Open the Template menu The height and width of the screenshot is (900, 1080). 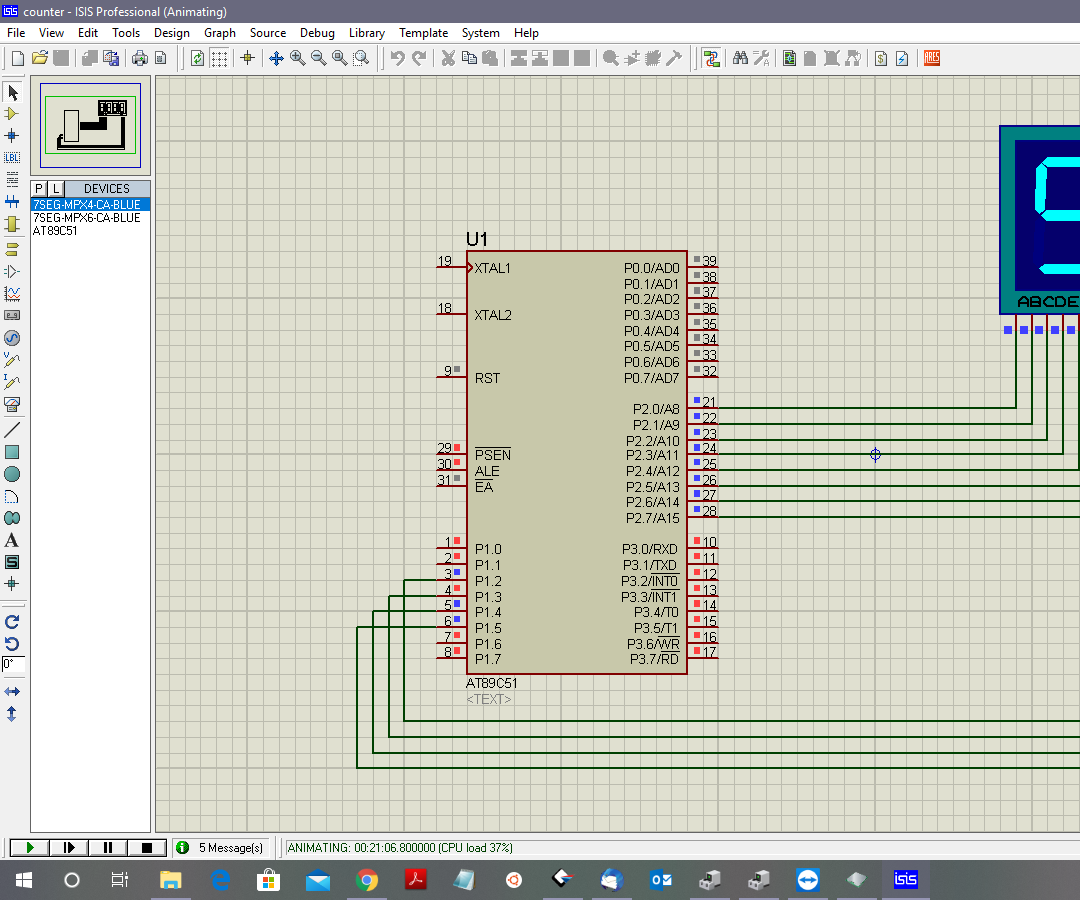[423, 33]
